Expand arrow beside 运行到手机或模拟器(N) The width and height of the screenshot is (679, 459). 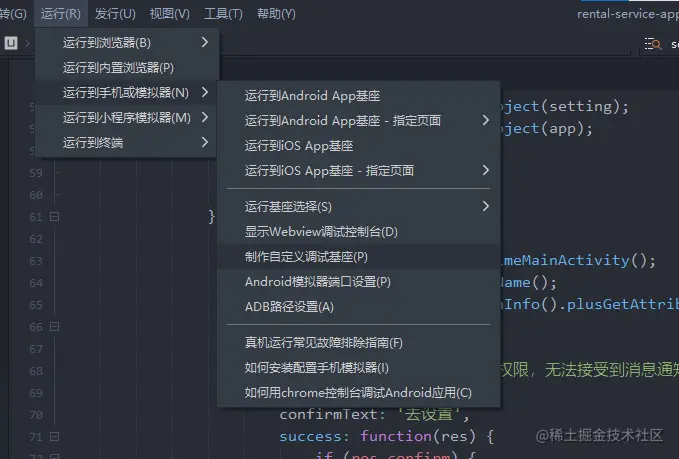[205, 92]
